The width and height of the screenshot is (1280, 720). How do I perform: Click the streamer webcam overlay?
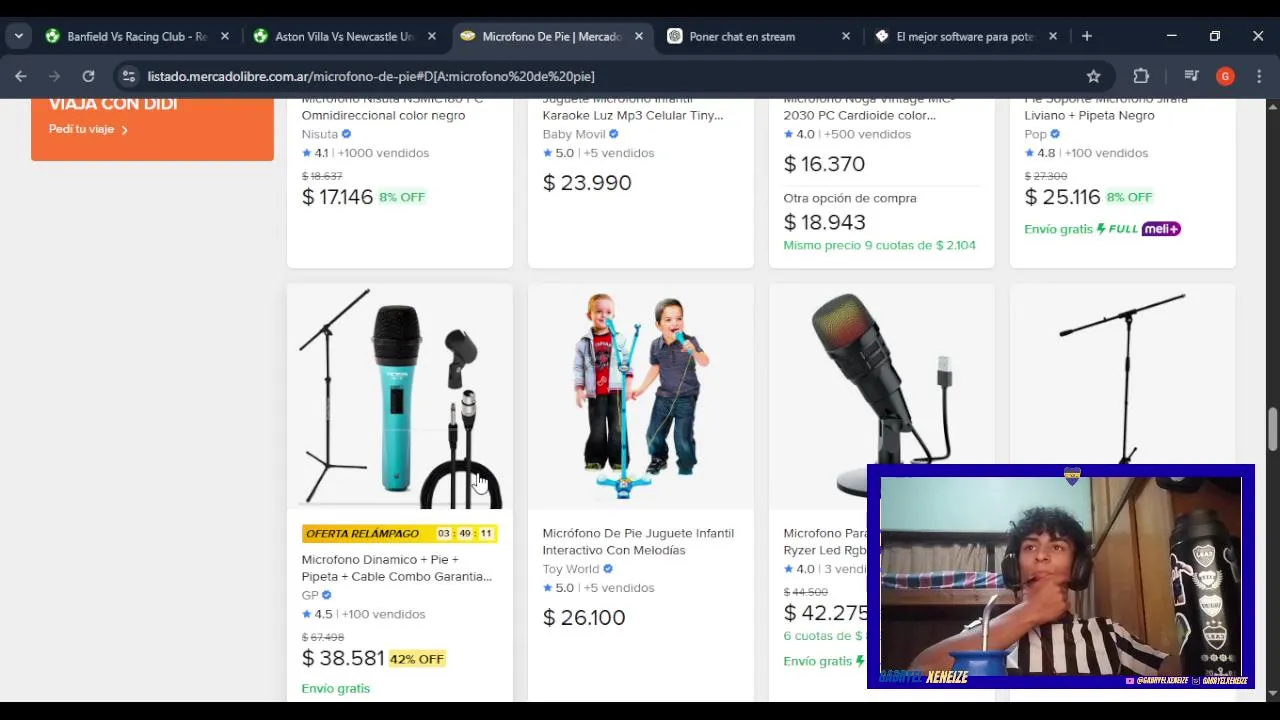pos(1061,577)
